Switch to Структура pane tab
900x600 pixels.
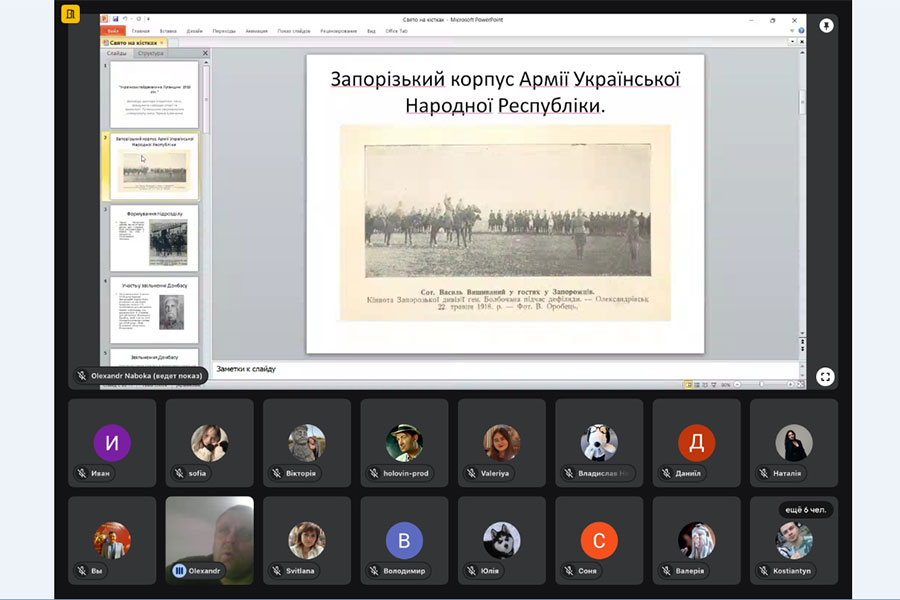[x=151, y=53]
